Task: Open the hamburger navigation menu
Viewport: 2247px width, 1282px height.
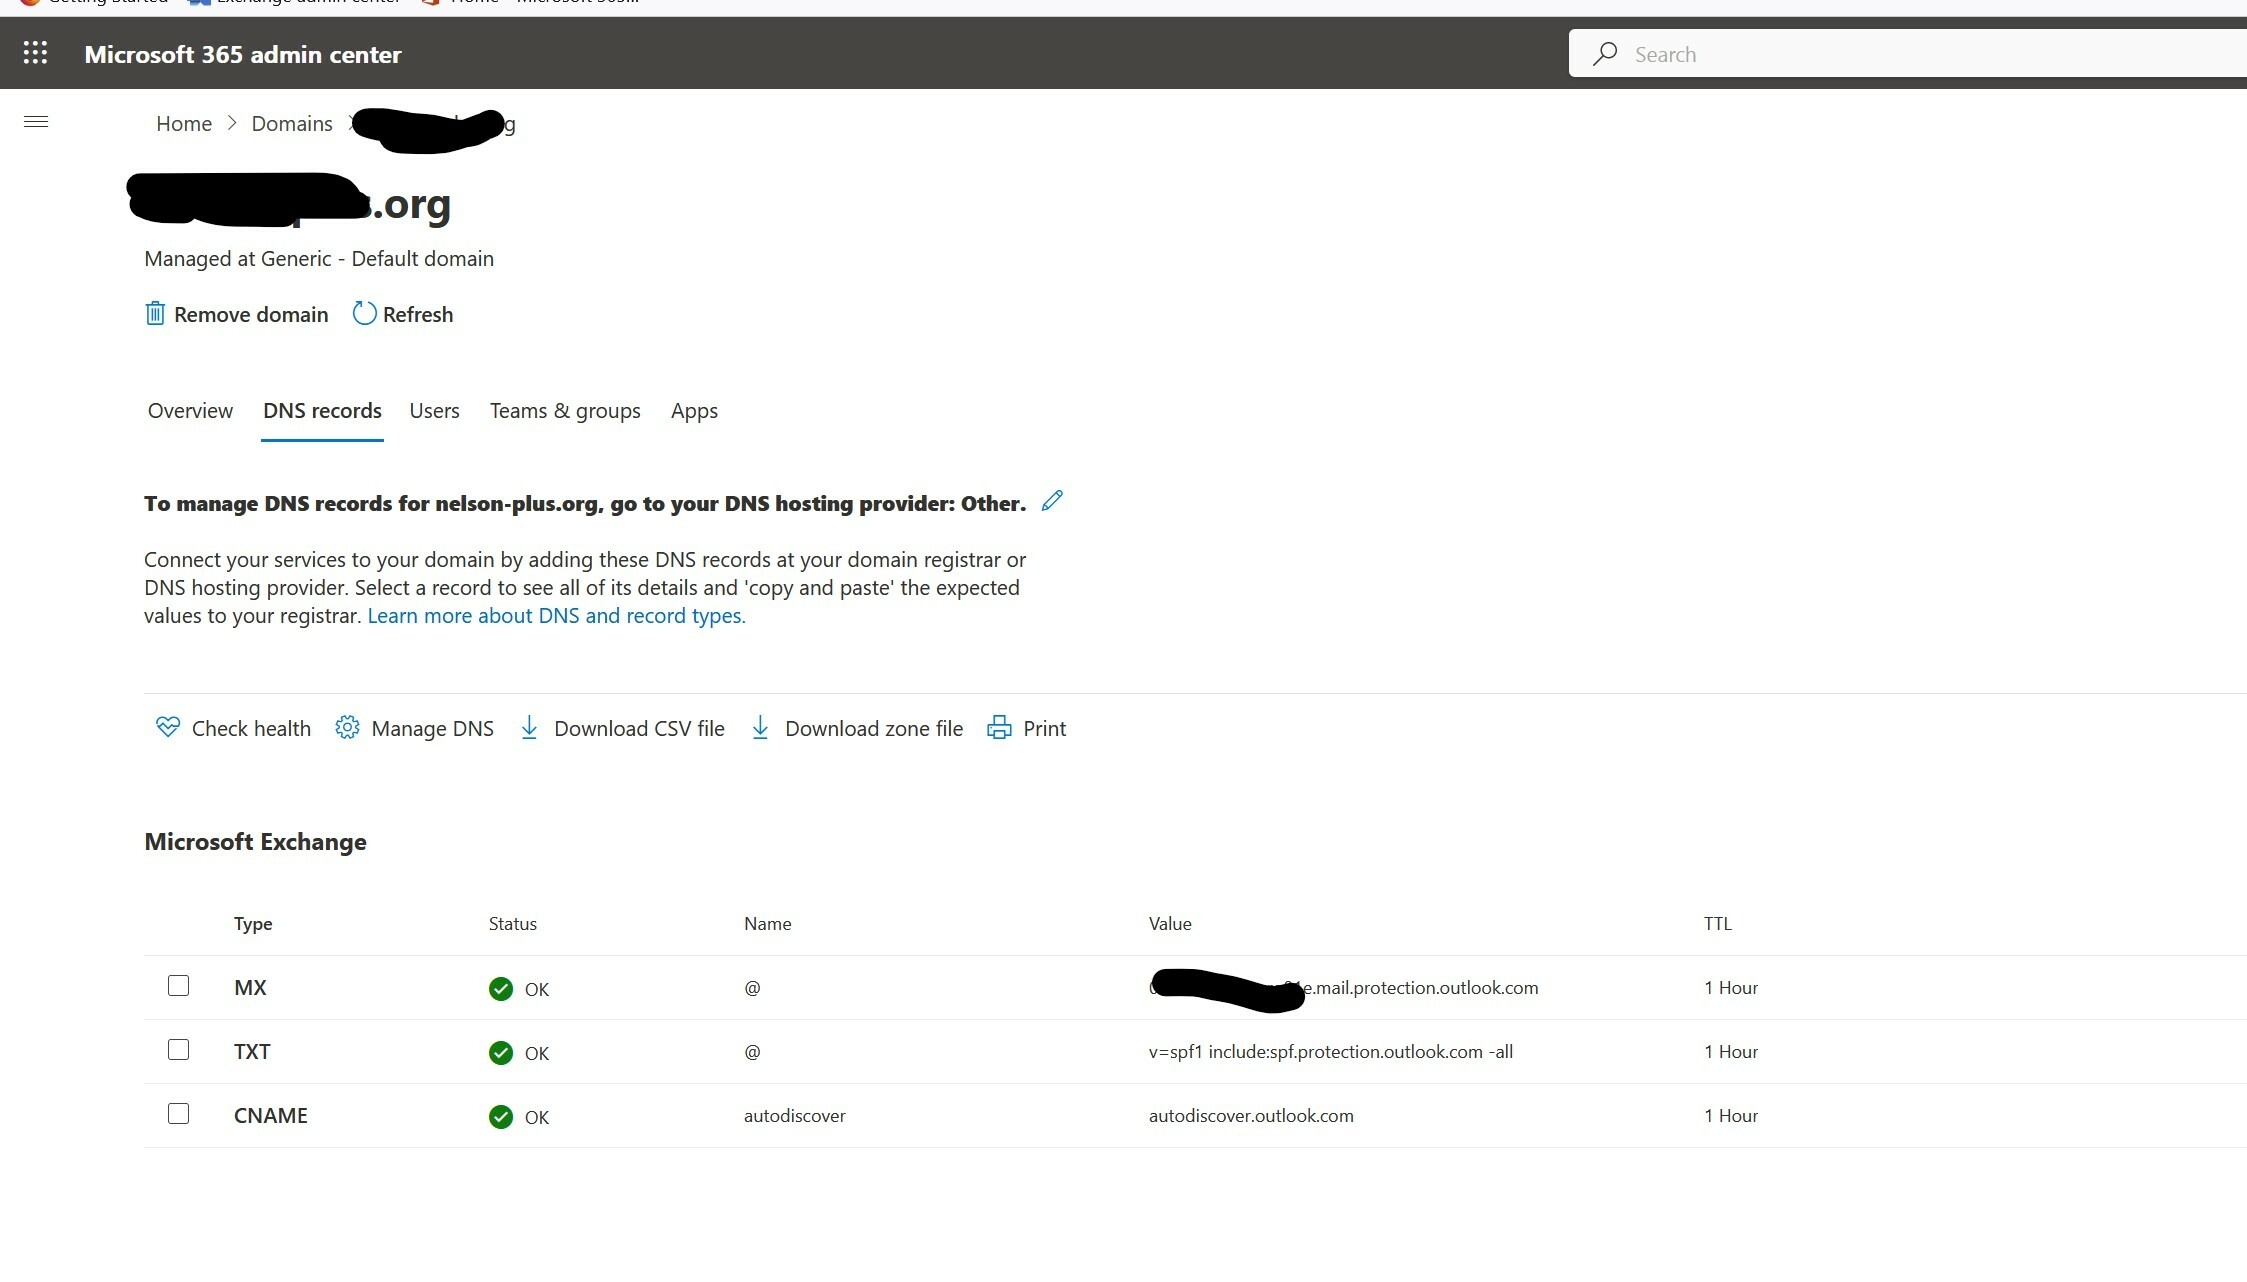Action: tap(36, 121)
